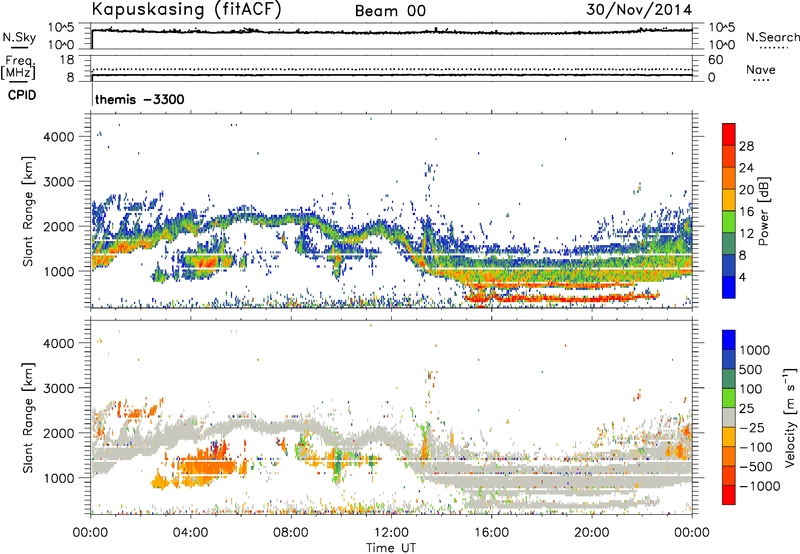Click the 'Slant Range [km]' label of velocity panel

28,418
